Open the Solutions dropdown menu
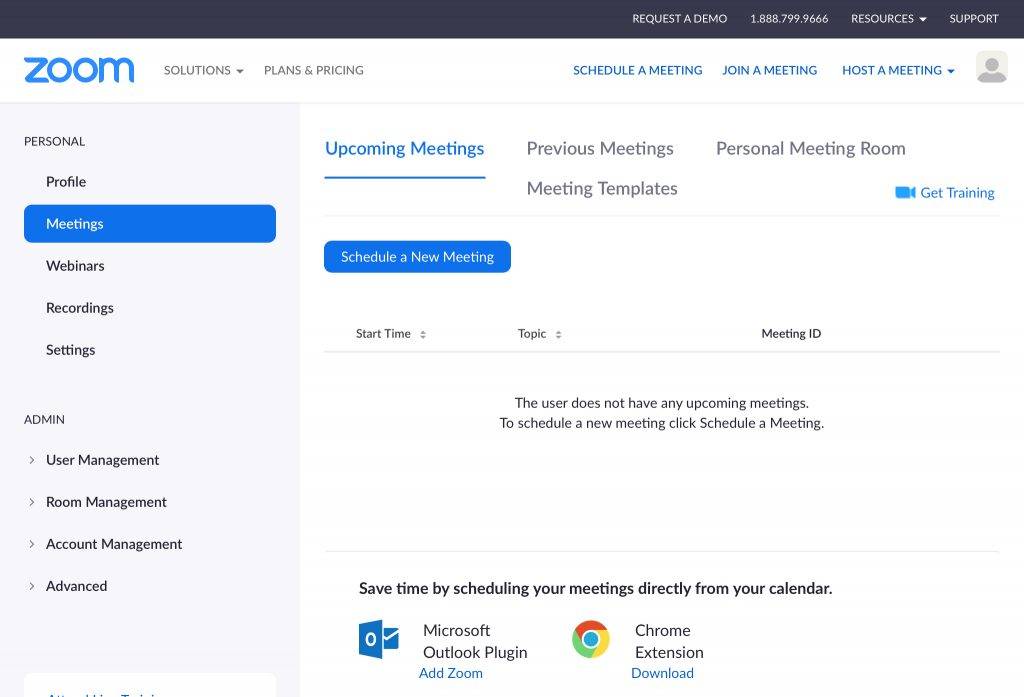This screenshot has width=1024, height=697. point(203,70)
